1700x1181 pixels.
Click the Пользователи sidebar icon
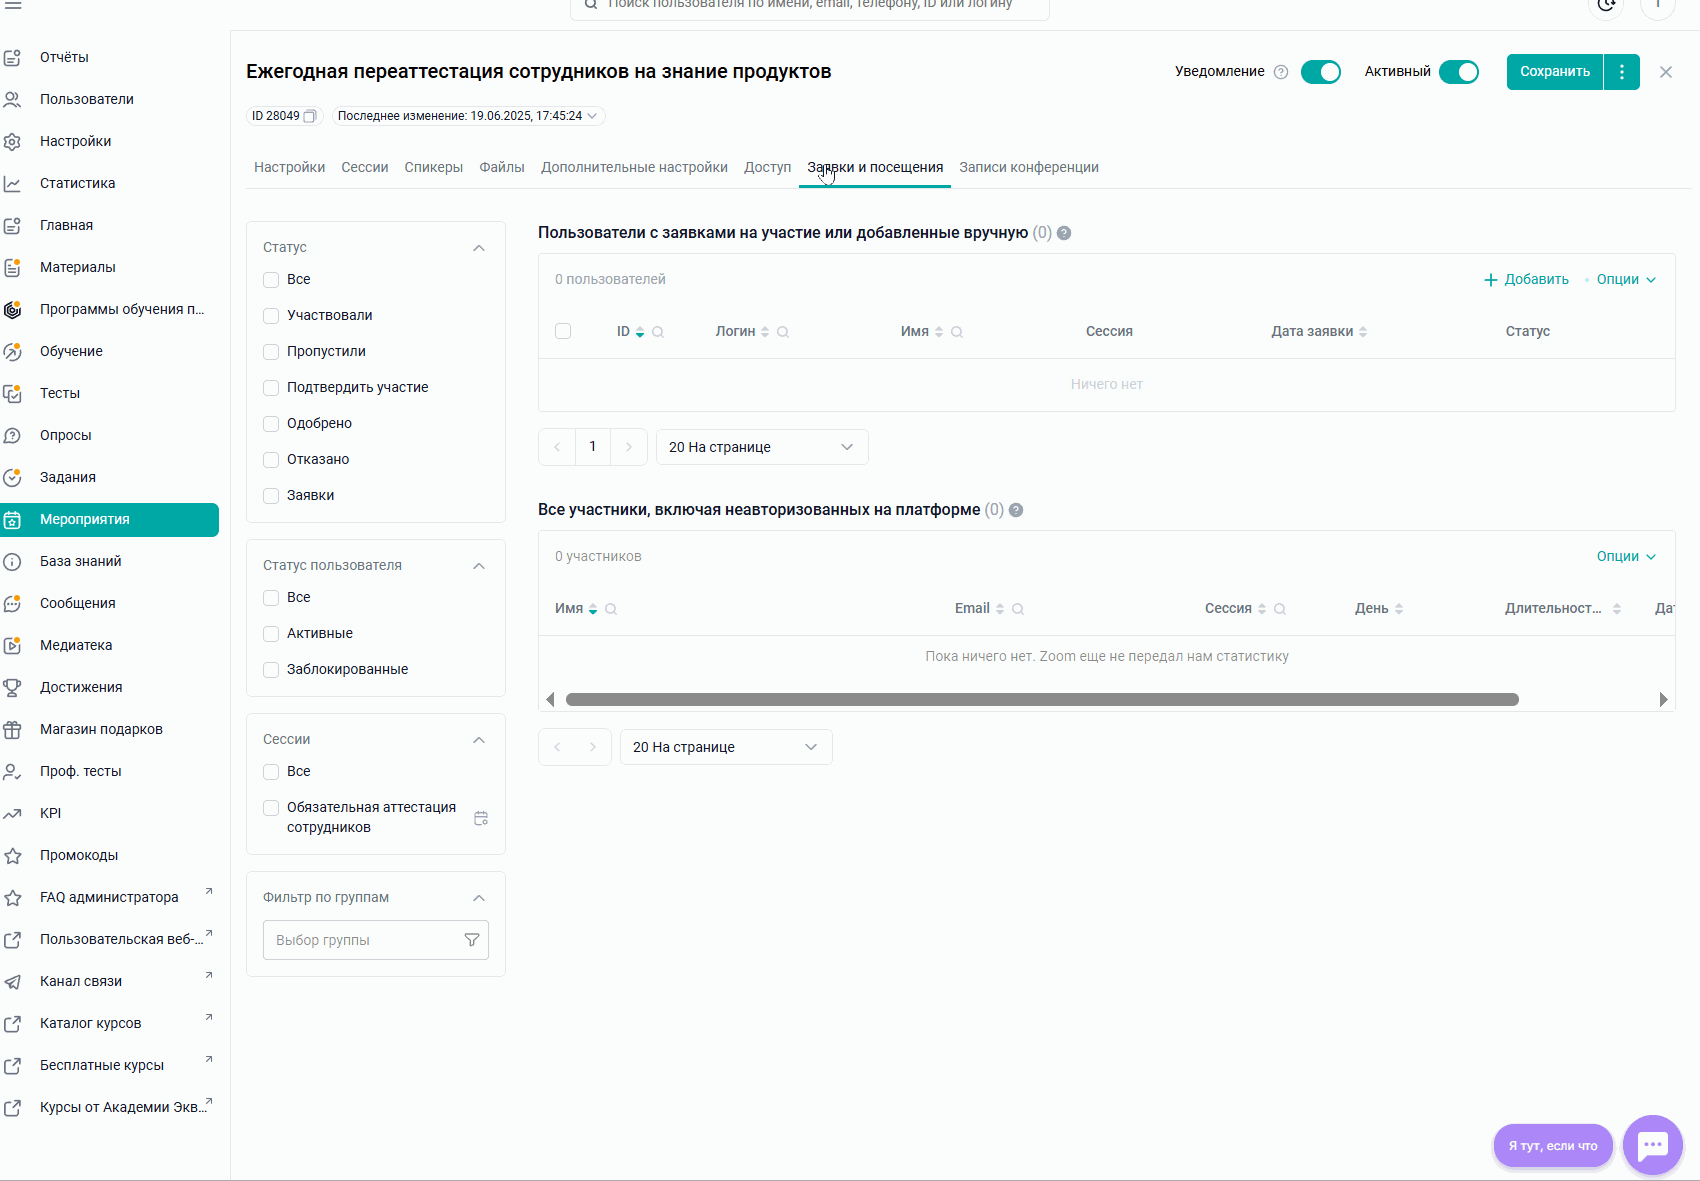(x=12, y=99)
